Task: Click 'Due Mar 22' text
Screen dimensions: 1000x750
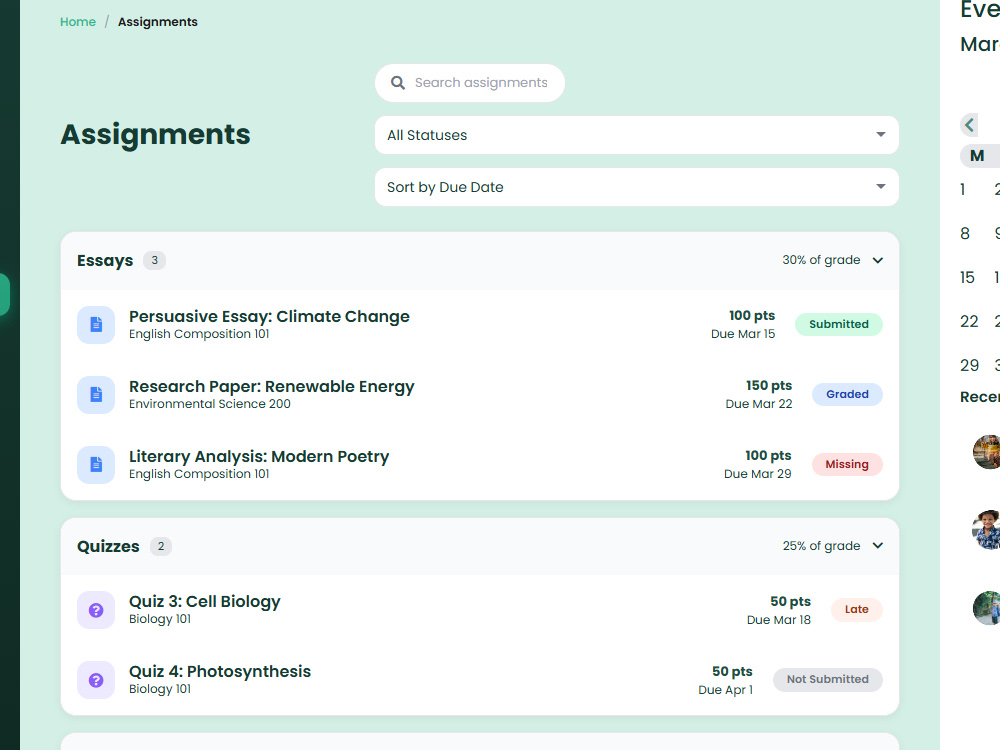Action: pos(759,404)
